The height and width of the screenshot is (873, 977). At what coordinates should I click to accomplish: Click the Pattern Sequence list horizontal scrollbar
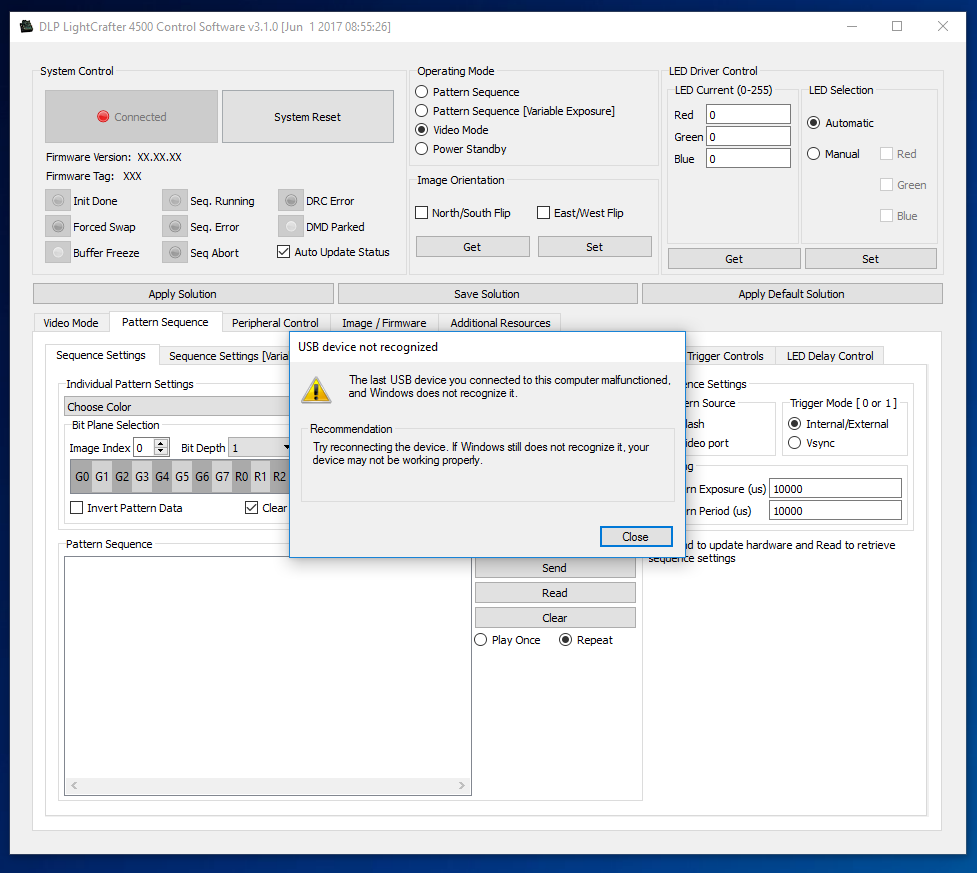coord(268,785)
